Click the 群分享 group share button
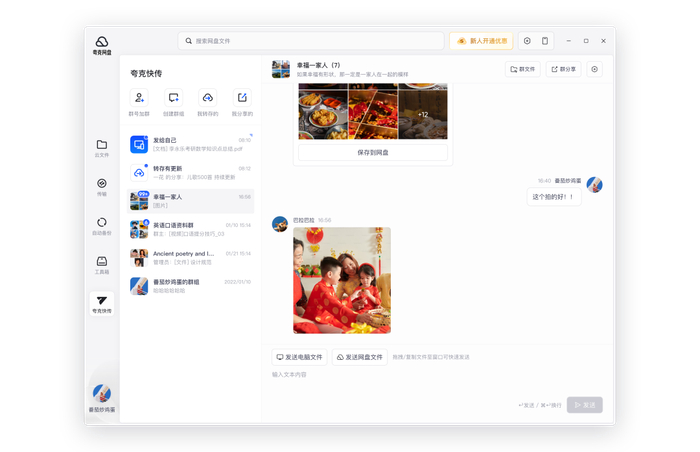700x452 pixels. 563,69
